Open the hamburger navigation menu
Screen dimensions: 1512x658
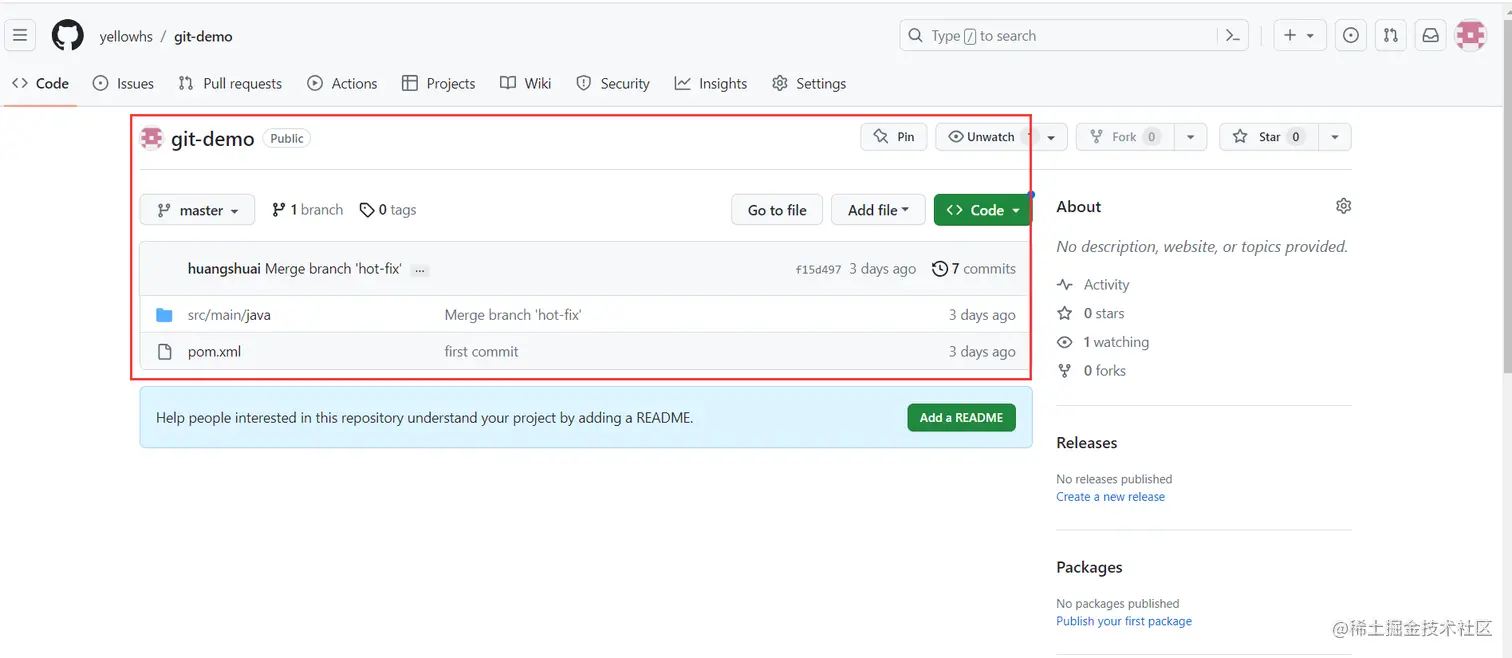pos(20,36)
